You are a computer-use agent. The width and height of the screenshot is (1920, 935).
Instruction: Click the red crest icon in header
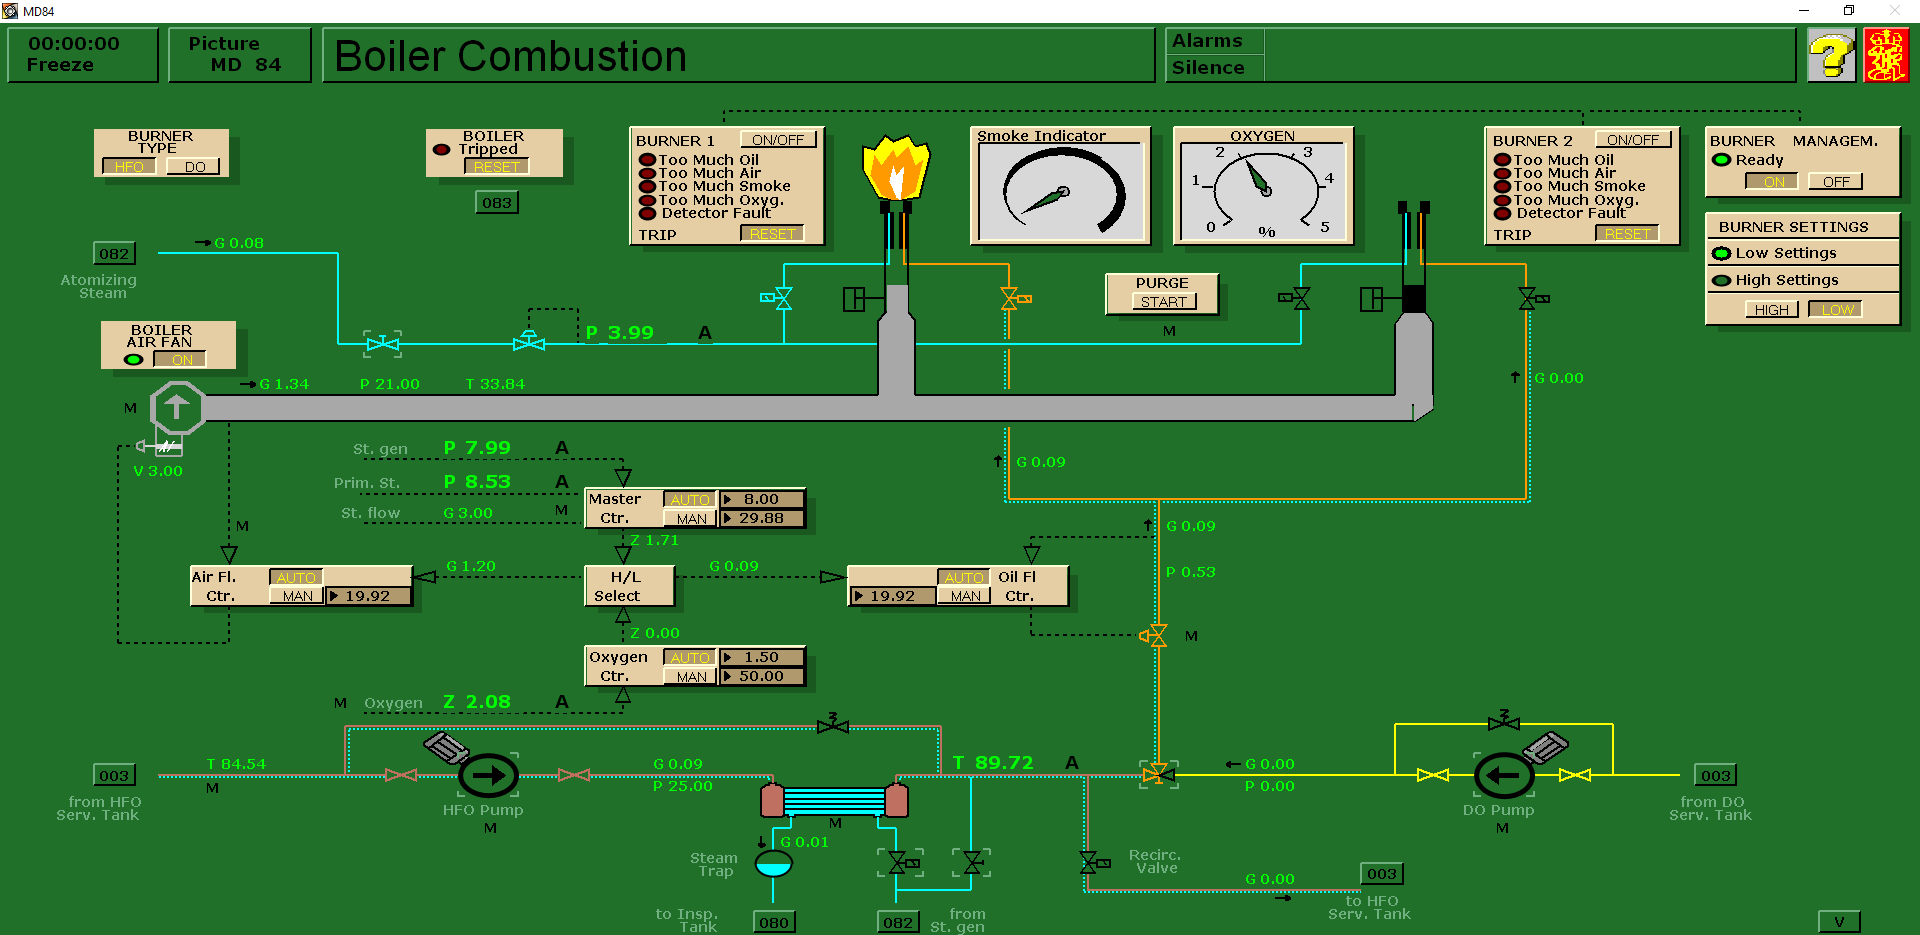(1886, 55)
